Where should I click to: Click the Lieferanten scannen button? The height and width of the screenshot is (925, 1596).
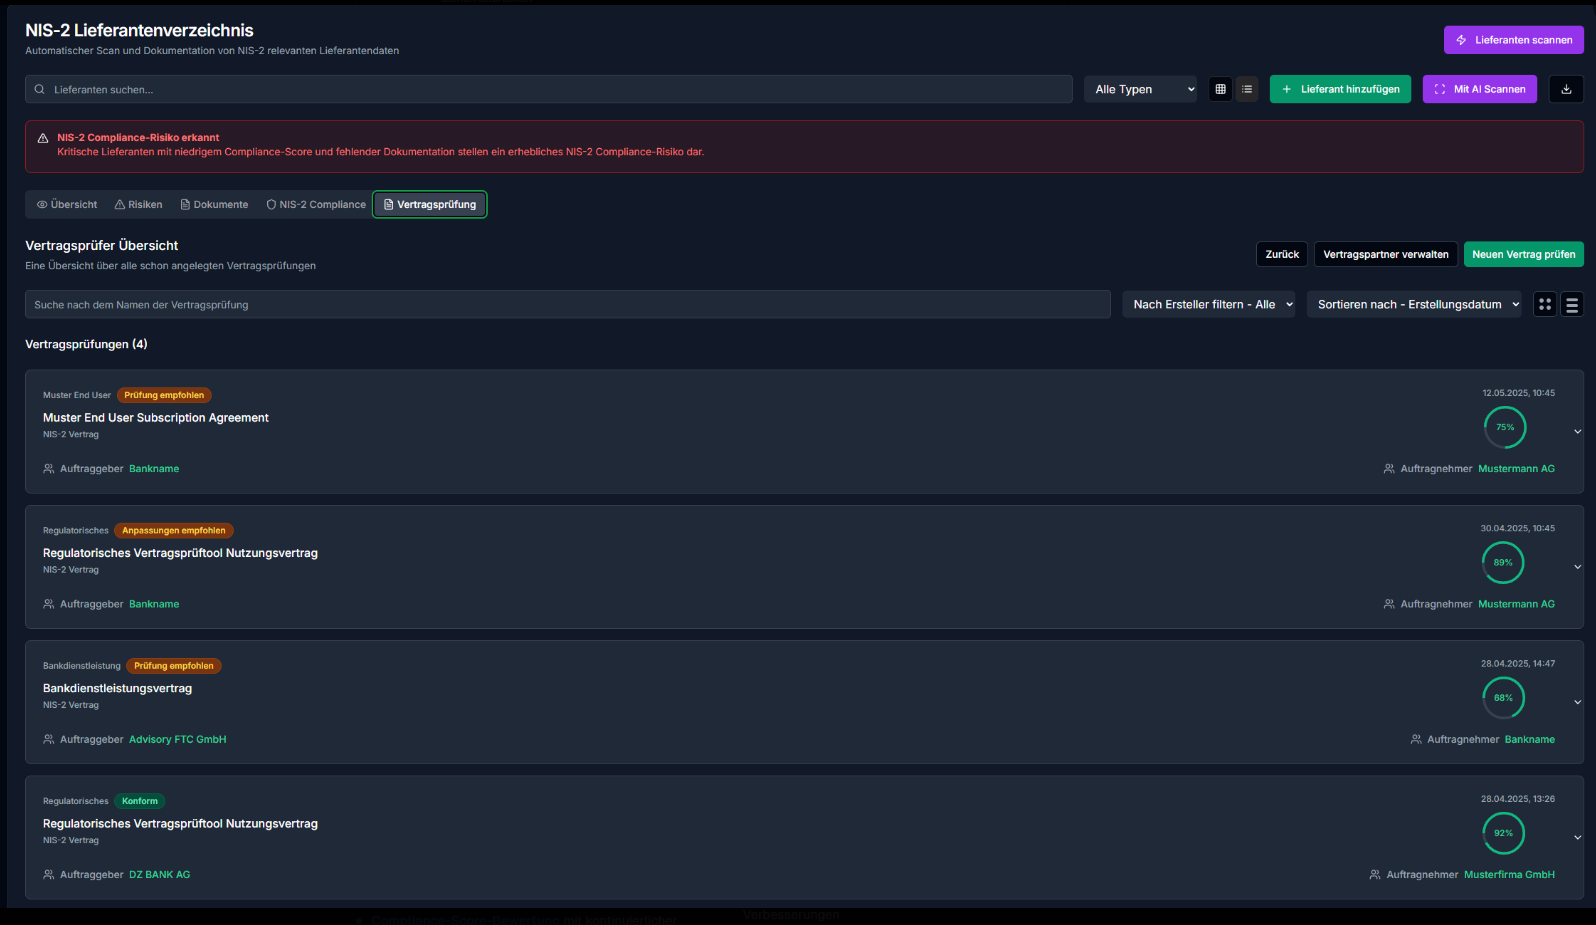pyautogui.click(x=1513, y=40)
